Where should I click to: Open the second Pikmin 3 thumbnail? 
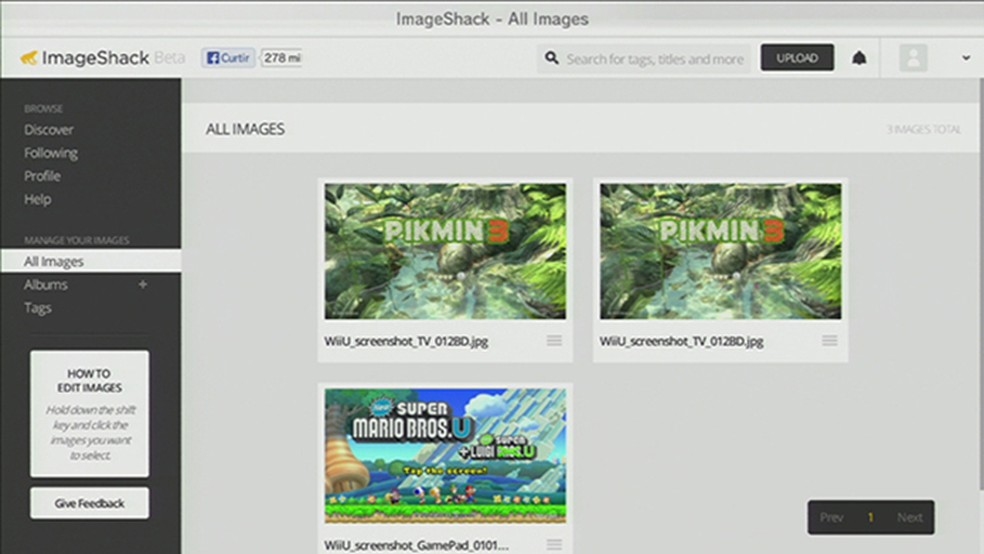point(720,251)
